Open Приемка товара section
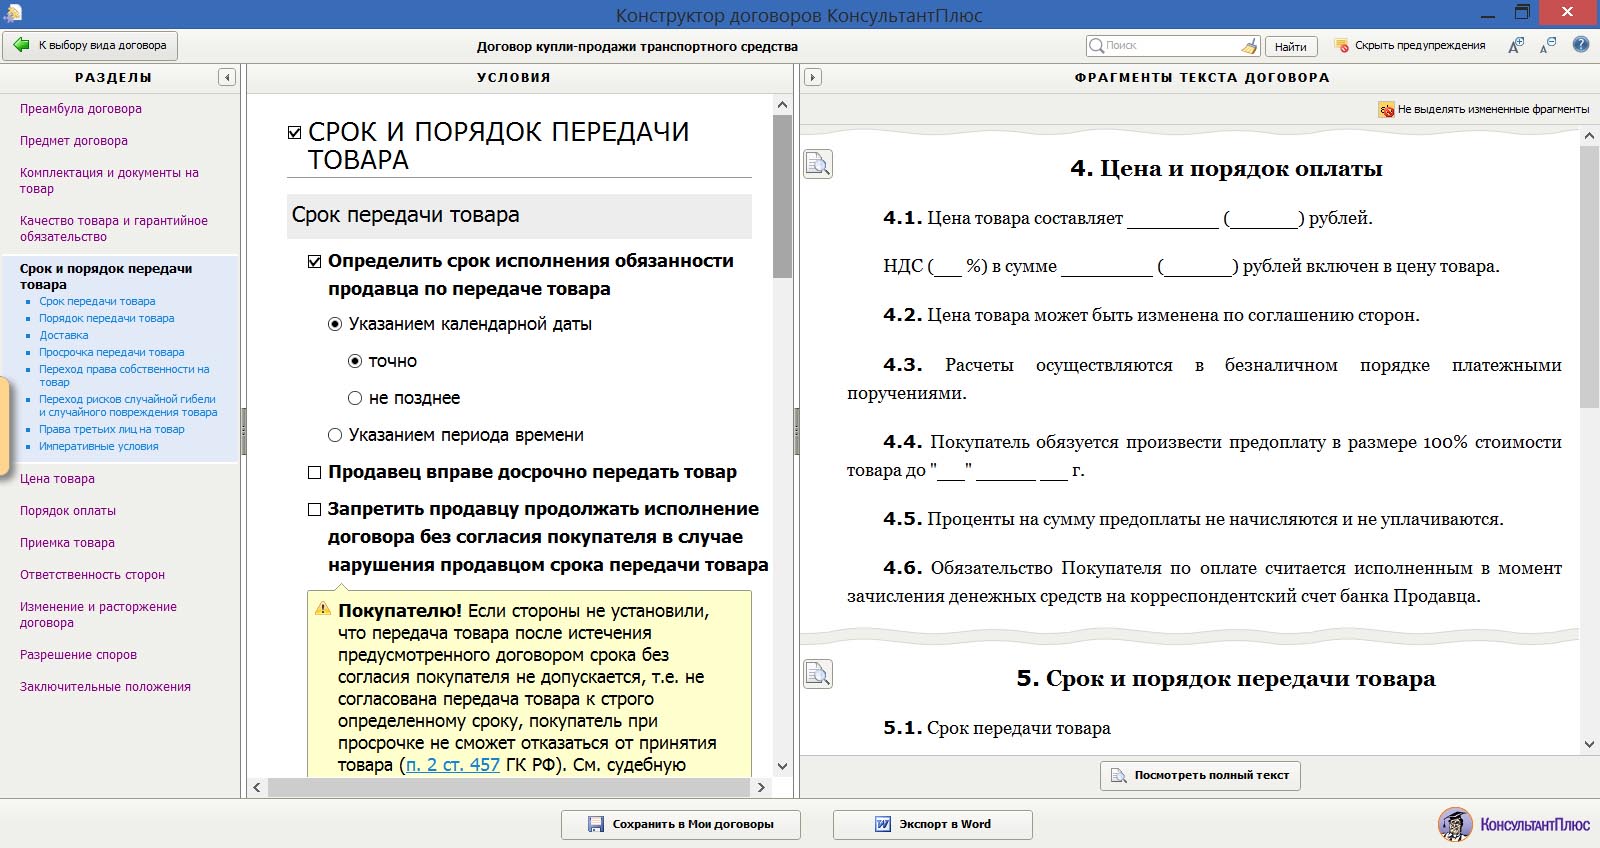 coord(67,543)
